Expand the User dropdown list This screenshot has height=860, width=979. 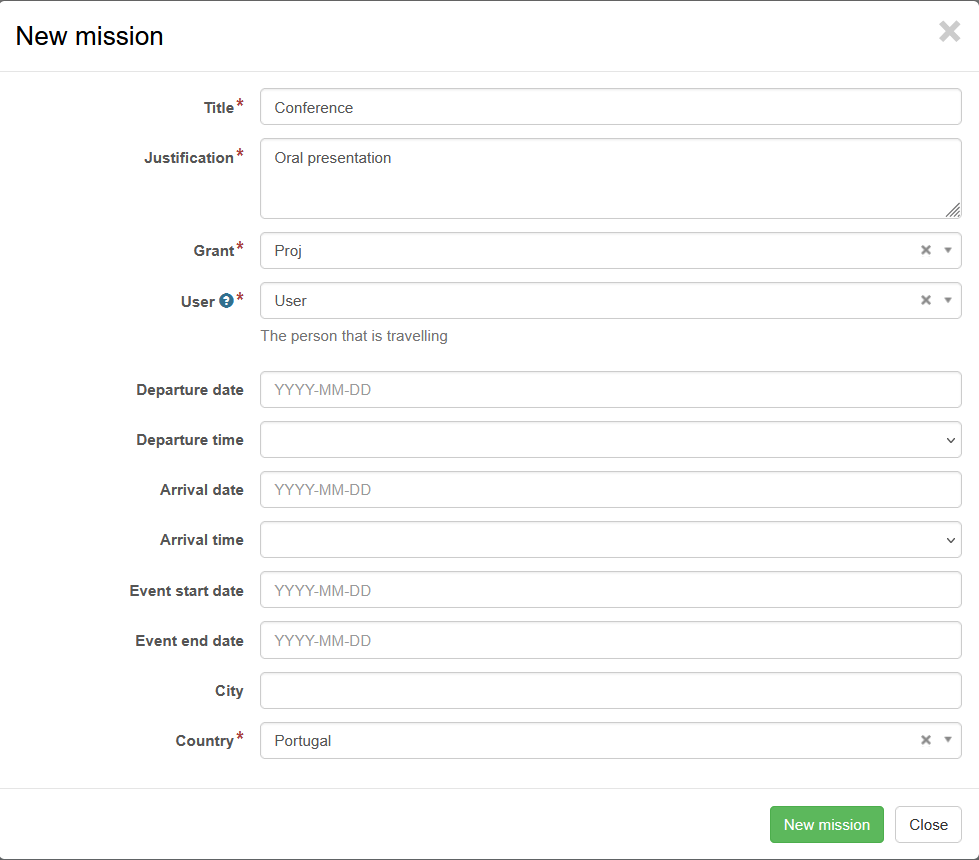tap(948, 300)
